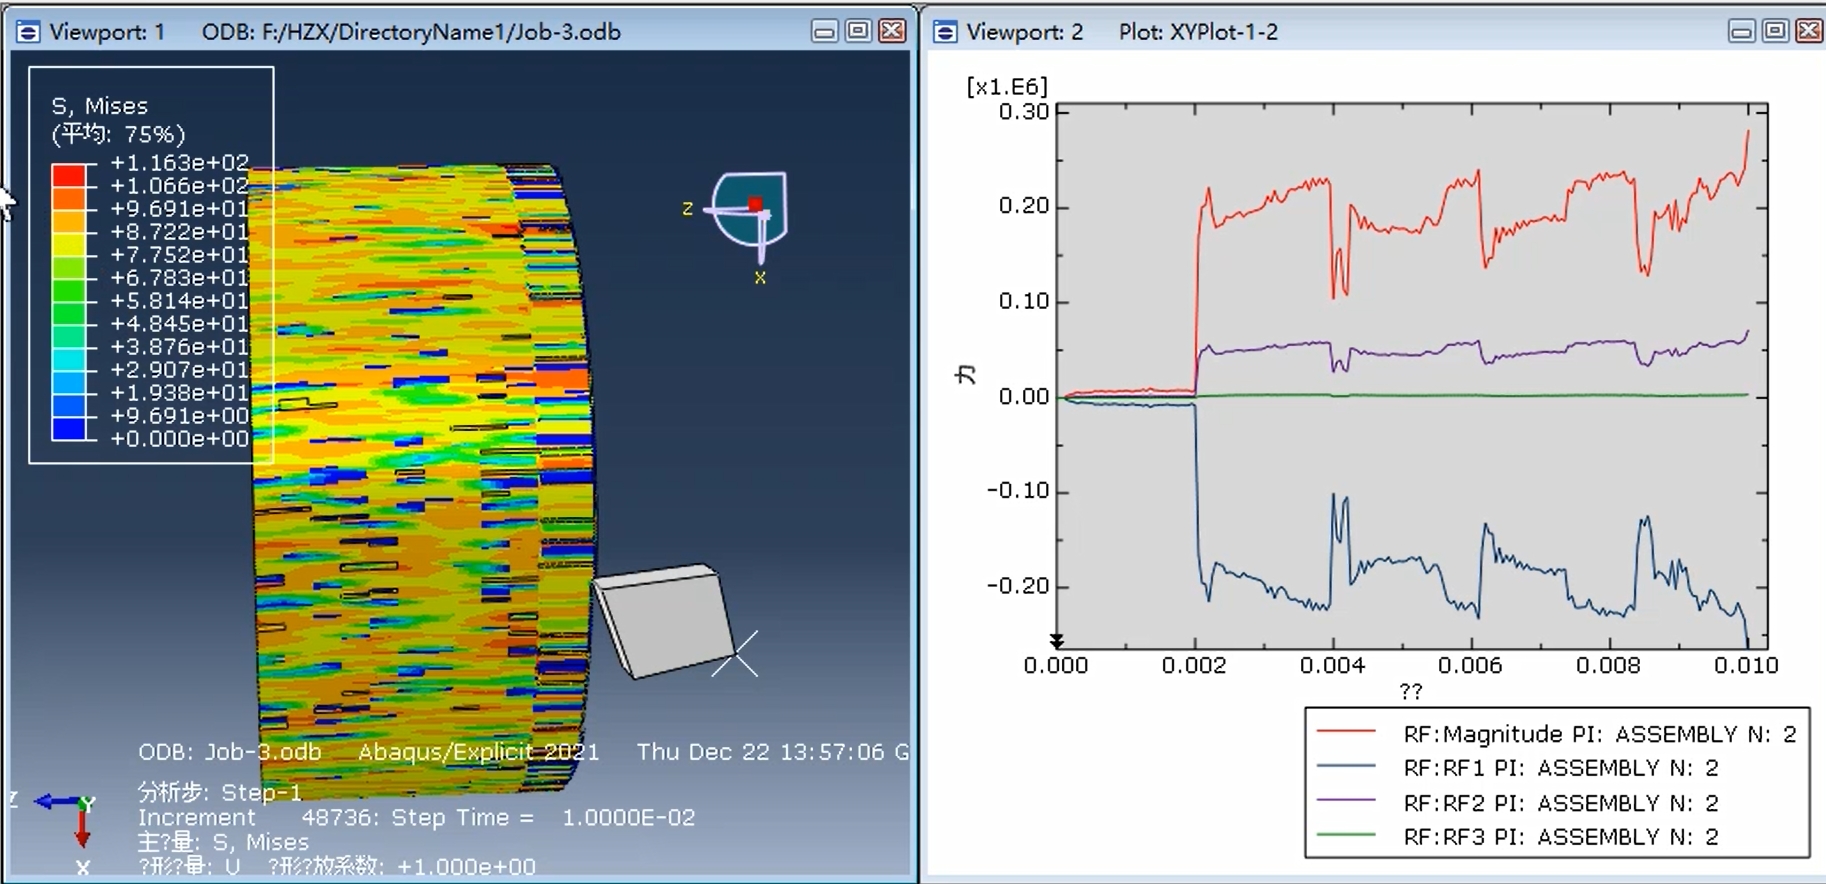This screenshot has width=1826, height=884.
Task: Click the 'Step Time = 1.0000E-02' text
Action: pos(543,818)
